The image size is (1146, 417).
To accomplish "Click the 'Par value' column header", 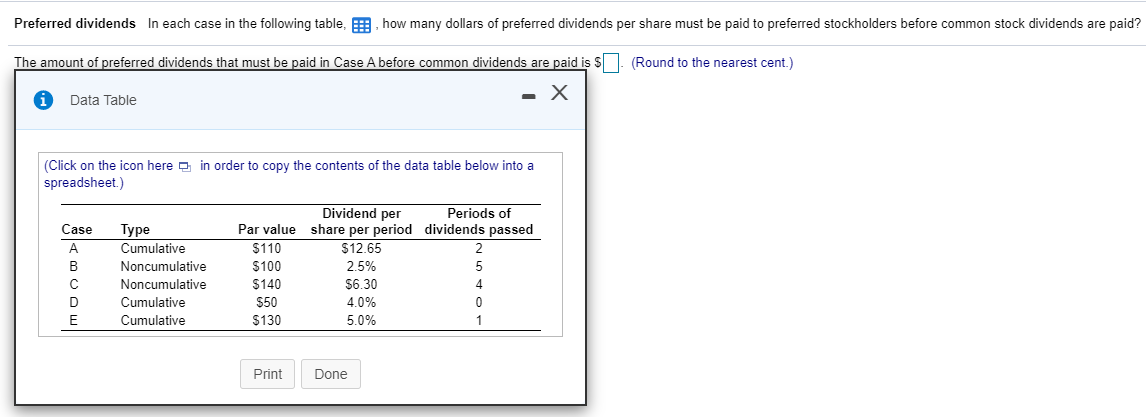I will (x=267, y=230).
